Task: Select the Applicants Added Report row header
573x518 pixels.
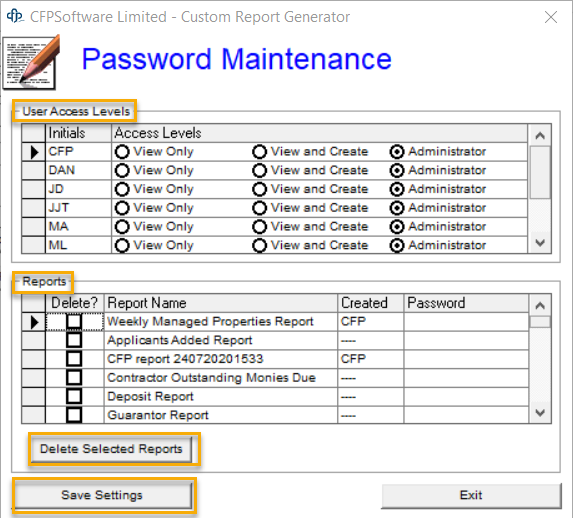Action: coord(33,341)
